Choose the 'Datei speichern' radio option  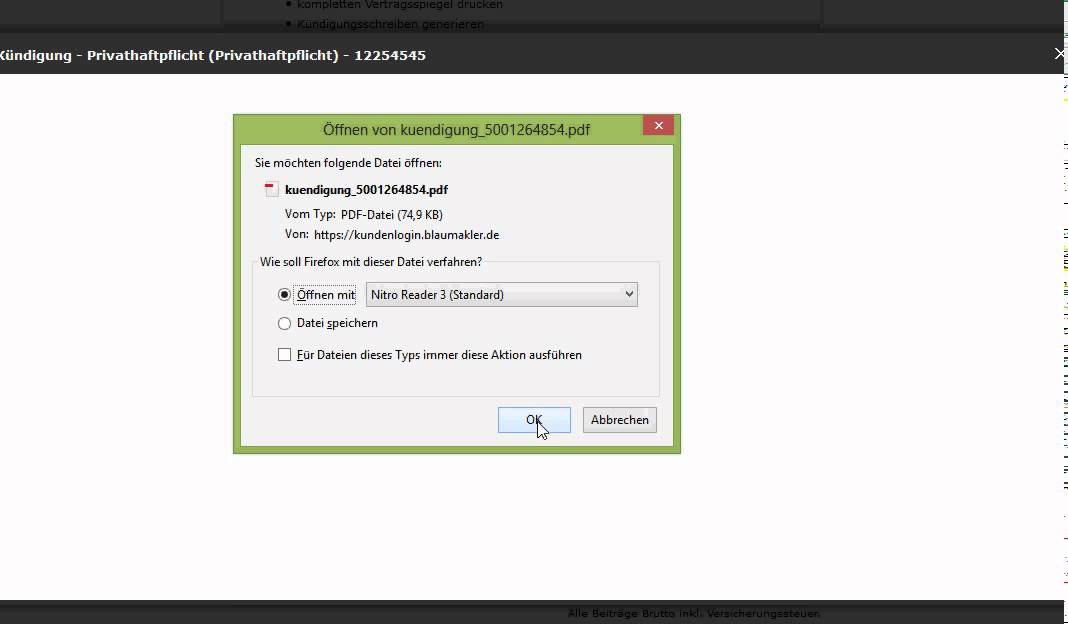tap(285, 324)
